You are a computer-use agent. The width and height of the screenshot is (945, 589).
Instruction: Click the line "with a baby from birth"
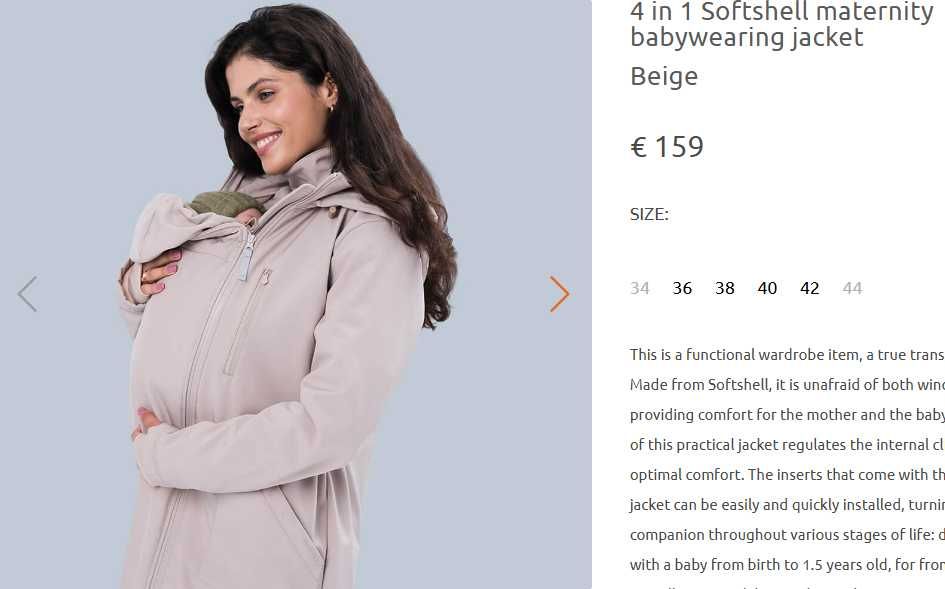[x=787, y=565]
